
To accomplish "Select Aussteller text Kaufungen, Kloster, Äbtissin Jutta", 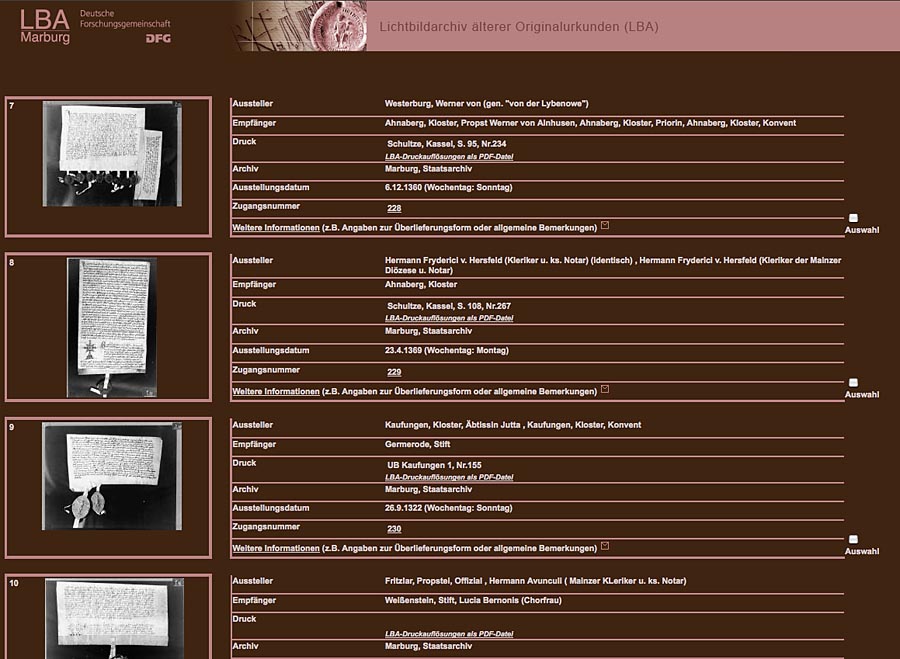I will 452,425.
